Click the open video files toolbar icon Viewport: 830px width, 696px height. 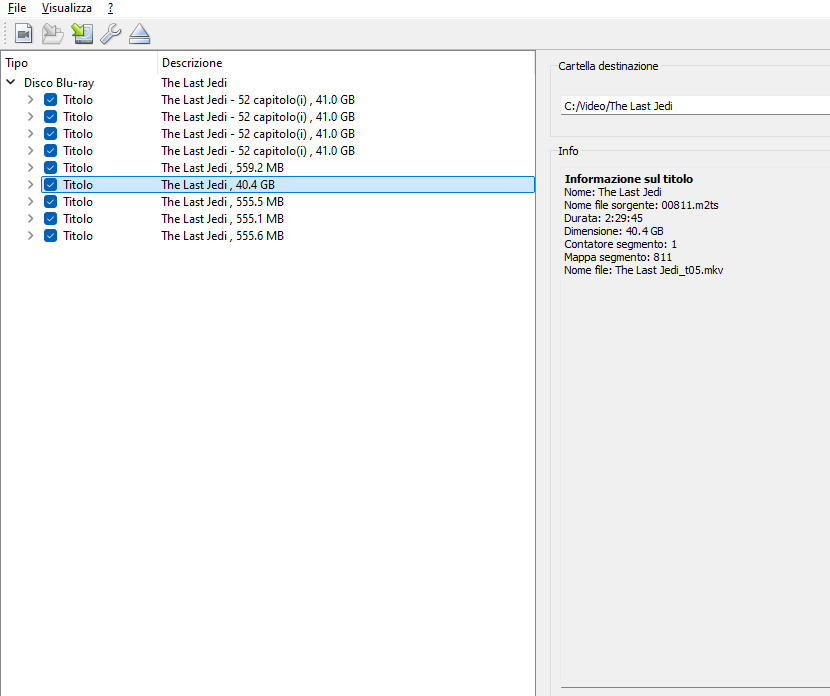coord(23,34)
